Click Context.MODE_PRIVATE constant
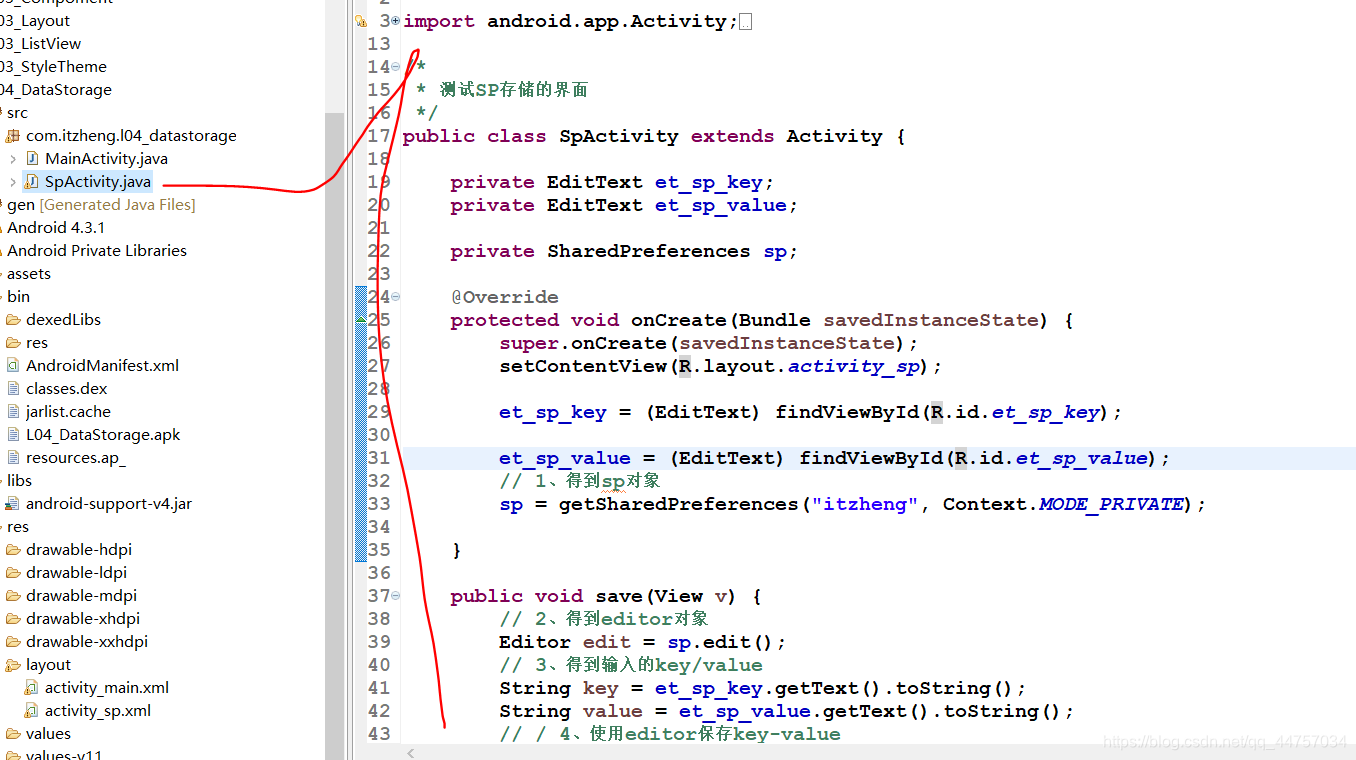The image size is (1356, 760). 1063,504
